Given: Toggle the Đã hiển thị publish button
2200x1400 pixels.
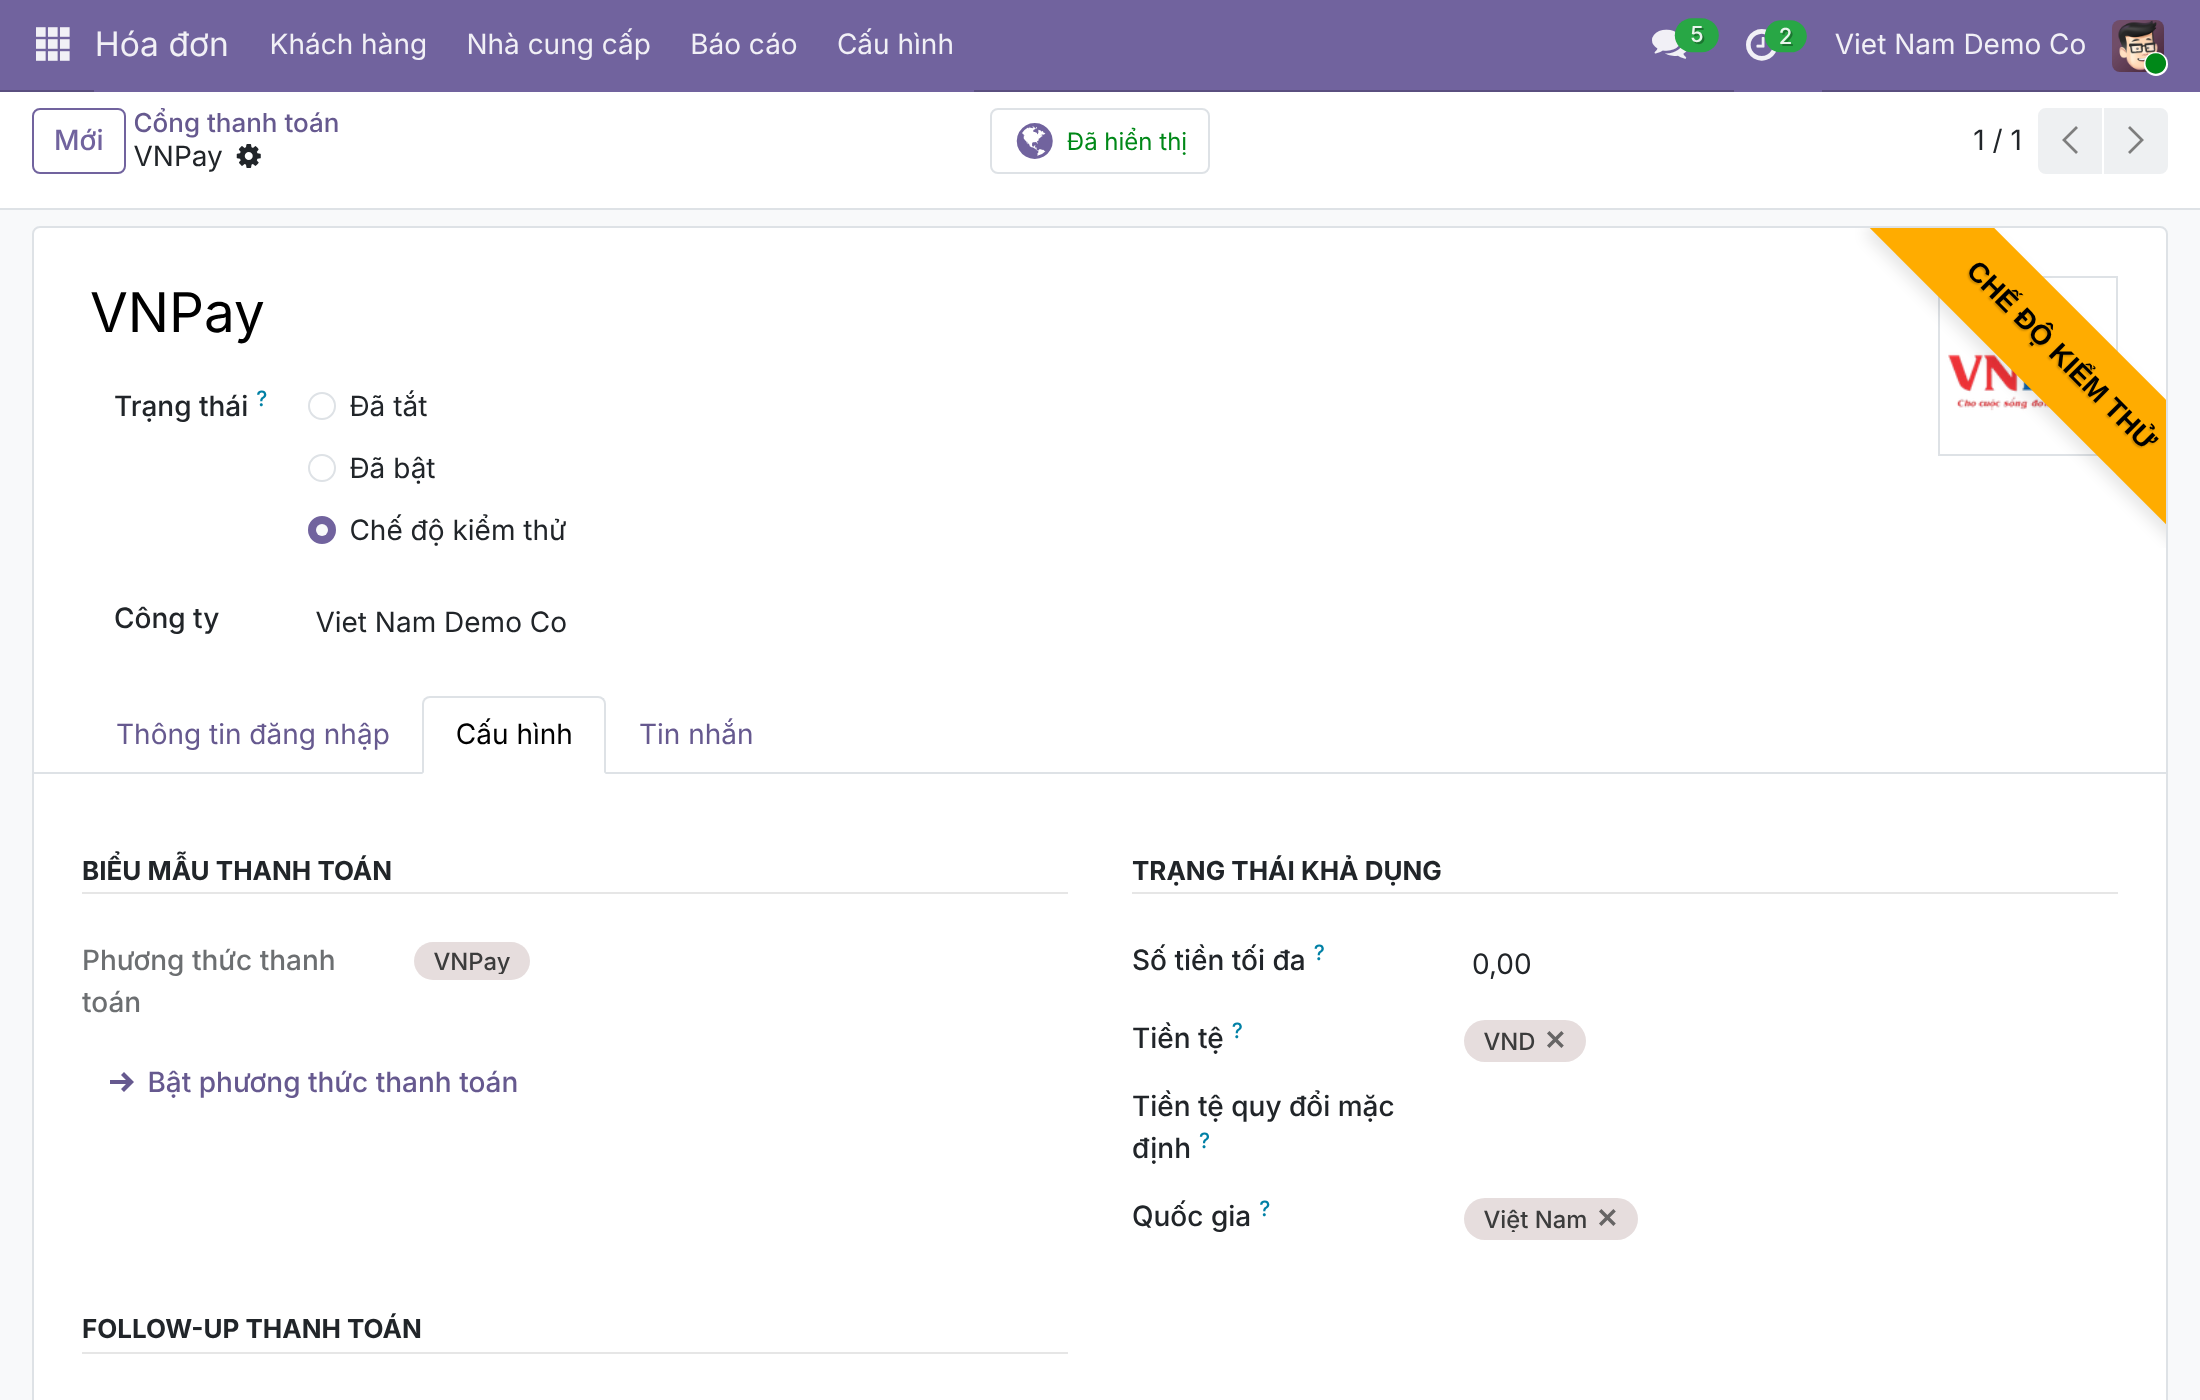Looking at the screenshot, I should coord(1099,141).
